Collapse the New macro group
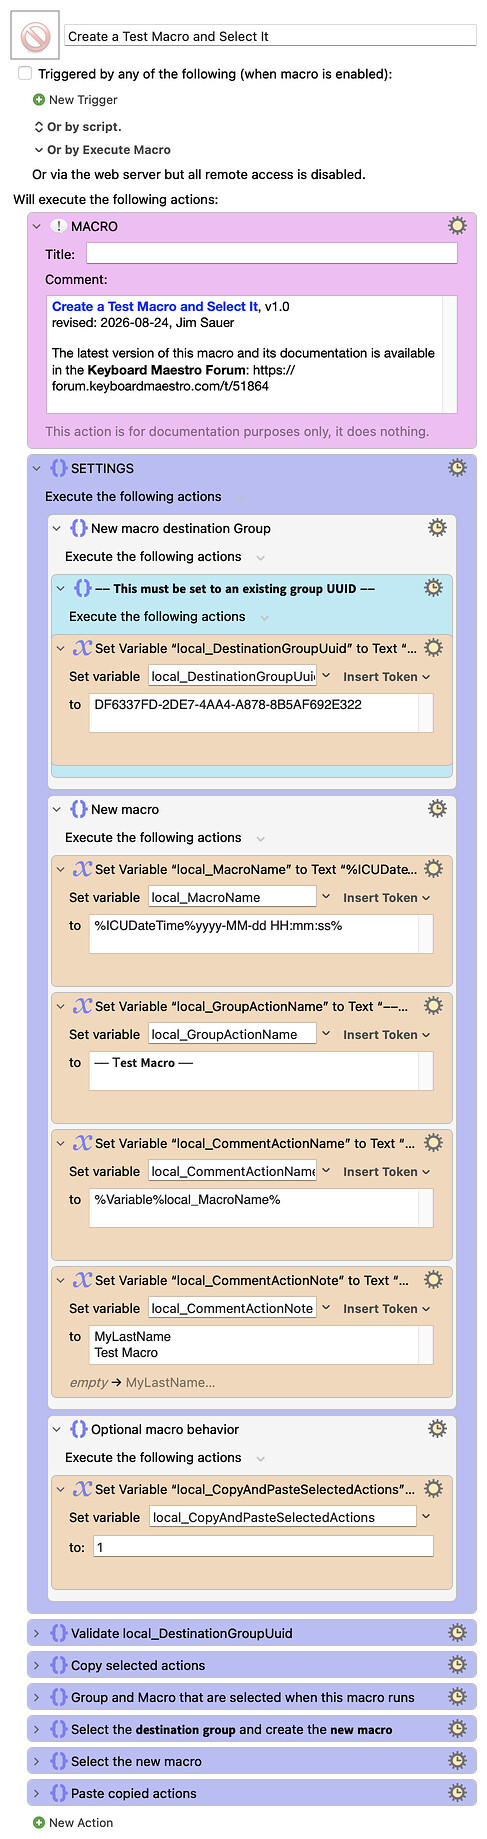487x1839 pixels. click(57, 809)
